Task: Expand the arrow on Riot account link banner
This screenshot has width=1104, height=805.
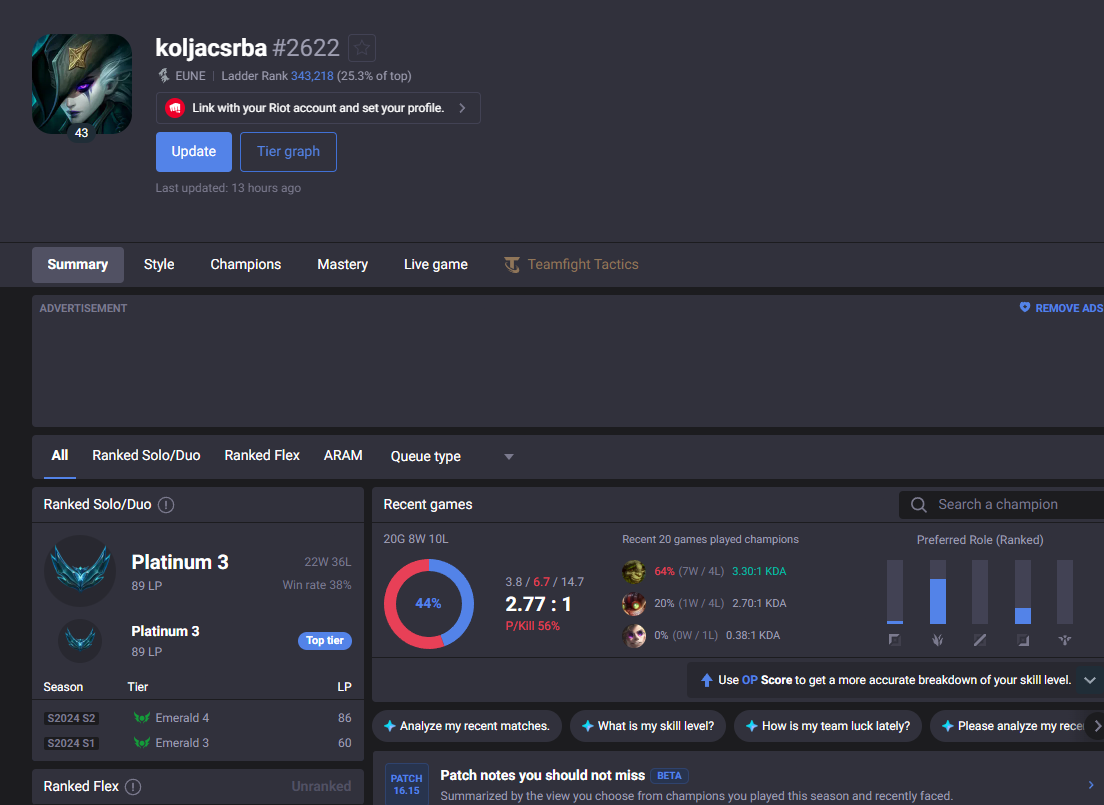Action: [463, 108]
